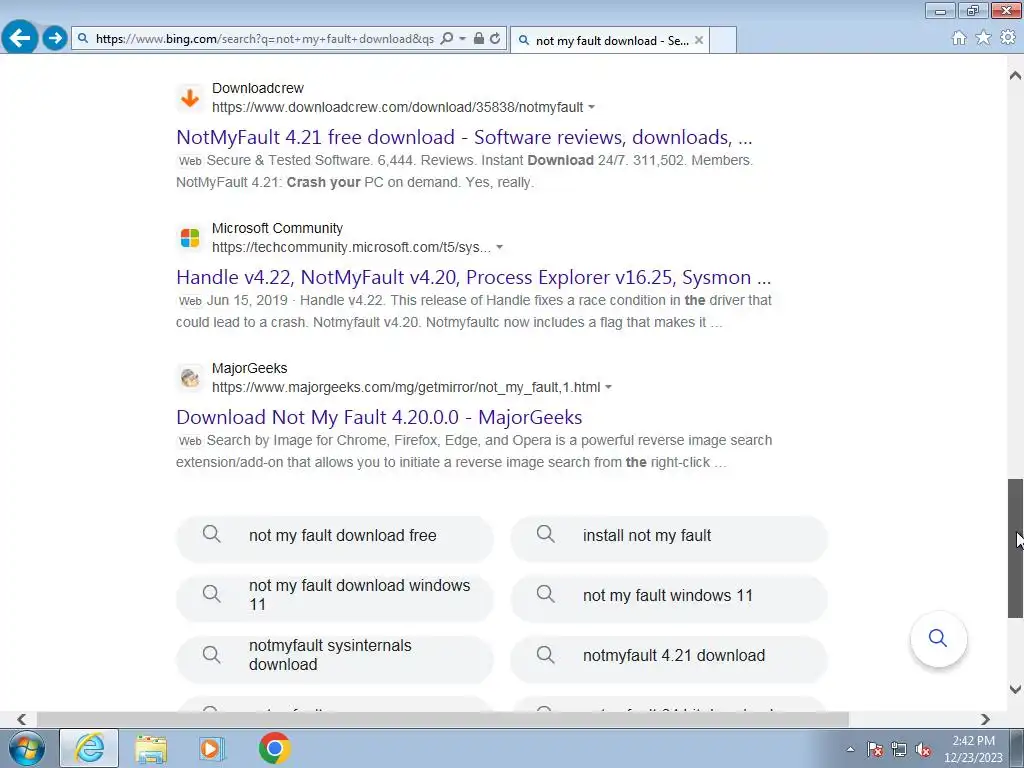Open the Windows Start menu
The height and width of the screenshot is (768, 1024).
tap(27, 748)
